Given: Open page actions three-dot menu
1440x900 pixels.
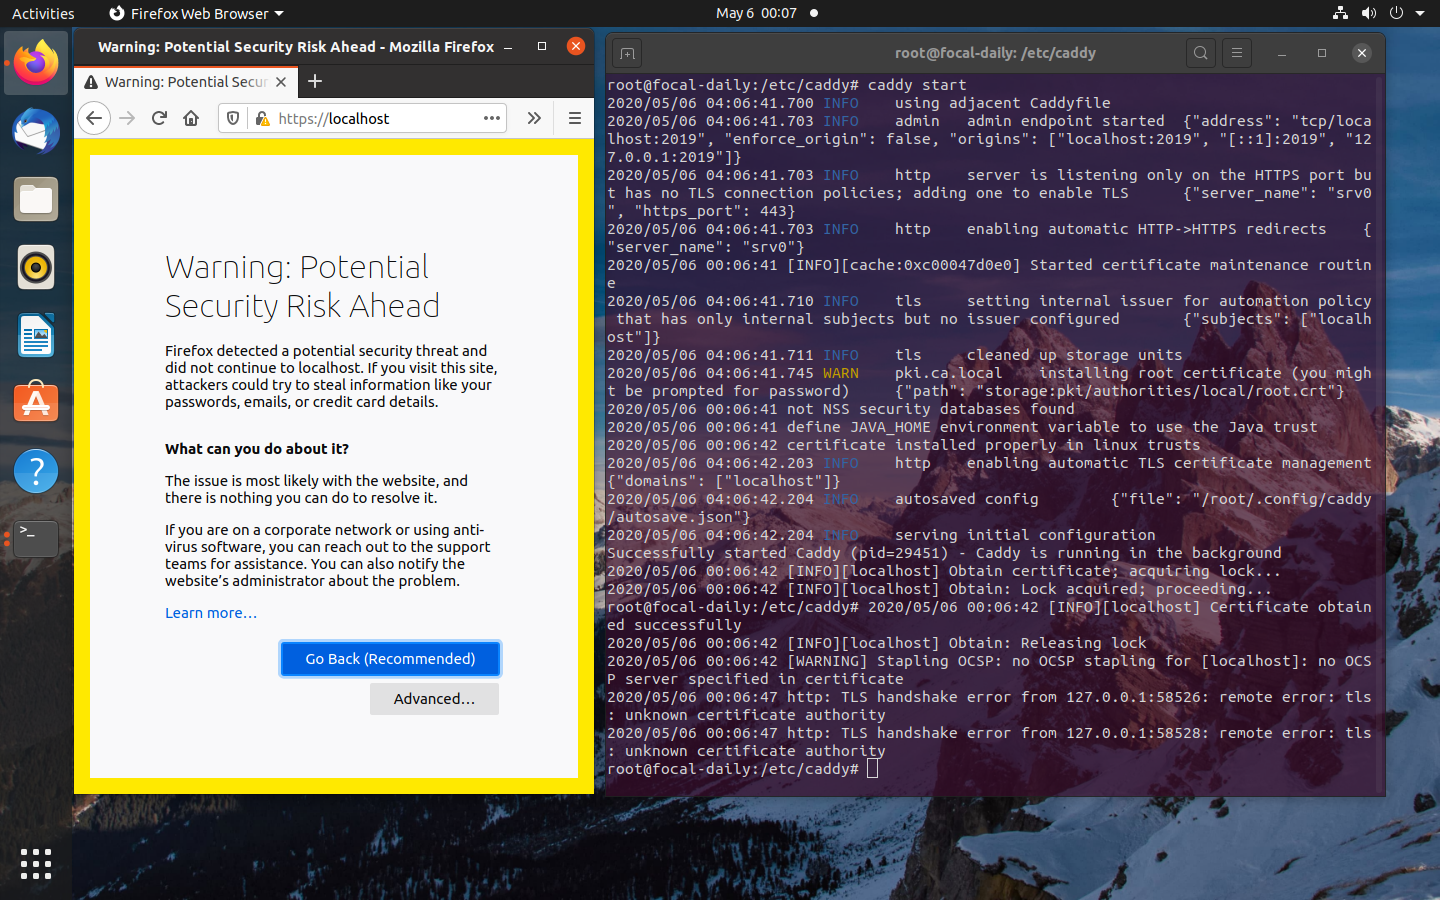Looking at the screenshot, I should [491, 118].
